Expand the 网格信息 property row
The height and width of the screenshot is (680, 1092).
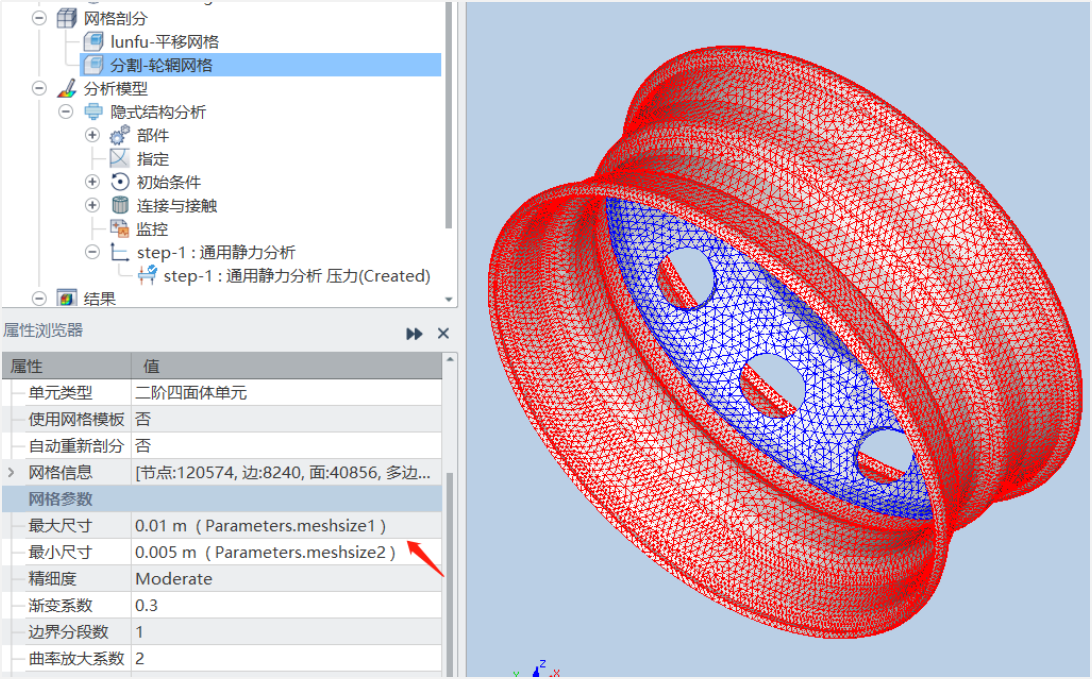point(11,472)
